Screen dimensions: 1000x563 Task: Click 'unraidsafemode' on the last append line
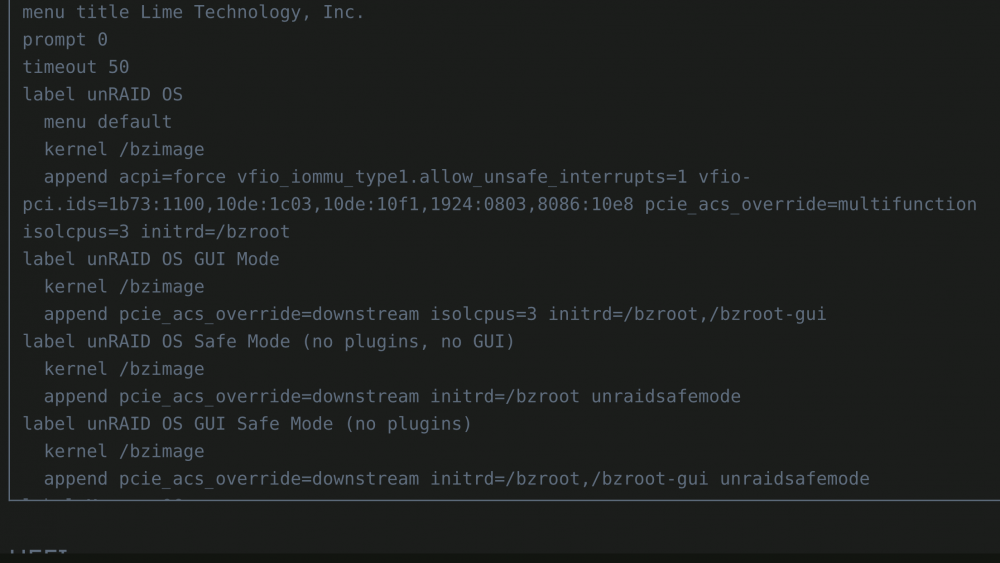[x=795, y=479]
